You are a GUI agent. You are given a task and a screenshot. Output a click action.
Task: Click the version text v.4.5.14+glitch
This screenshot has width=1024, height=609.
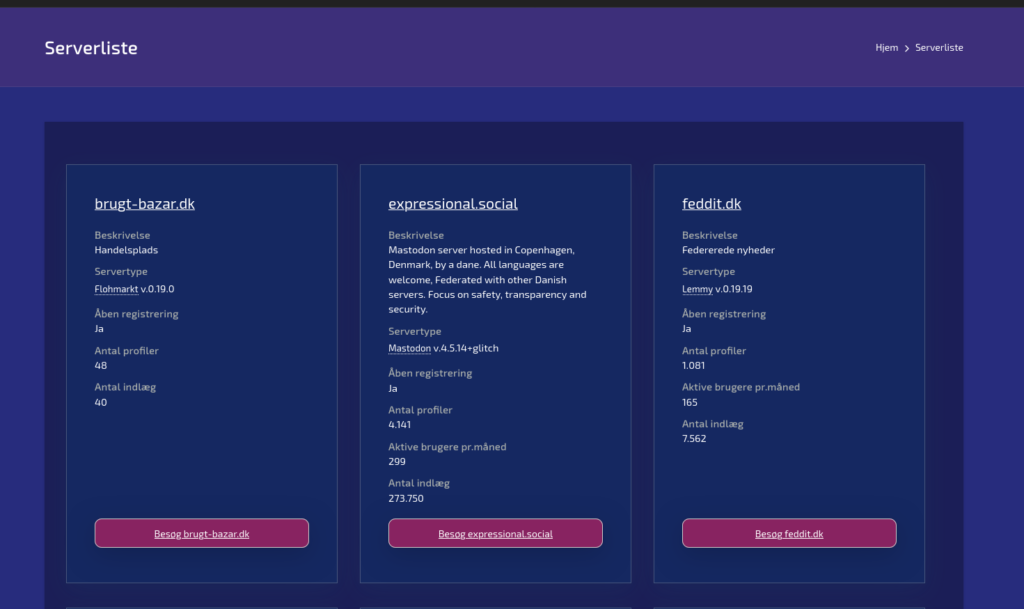(x=466, y=349)
